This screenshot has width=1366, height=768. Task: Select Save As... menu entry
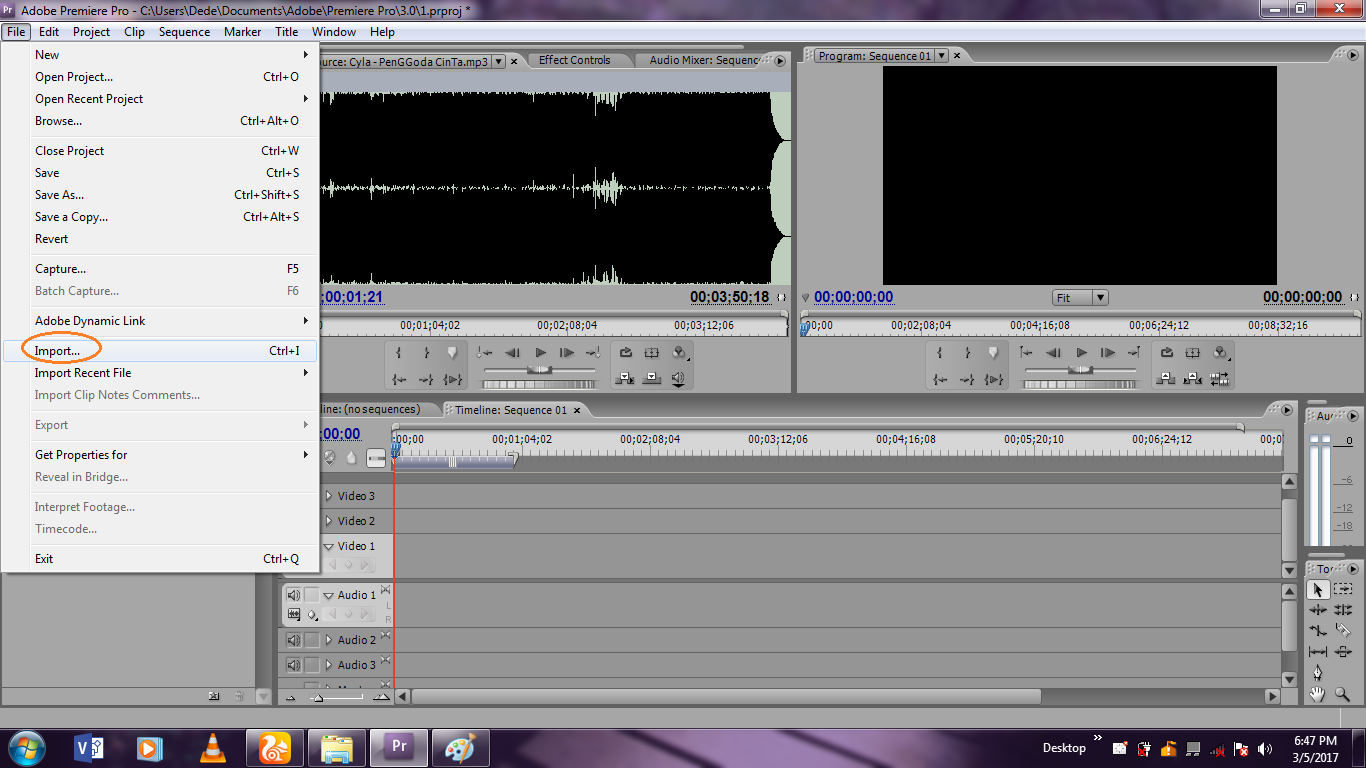pyautogui.click(x=160, y=195)
